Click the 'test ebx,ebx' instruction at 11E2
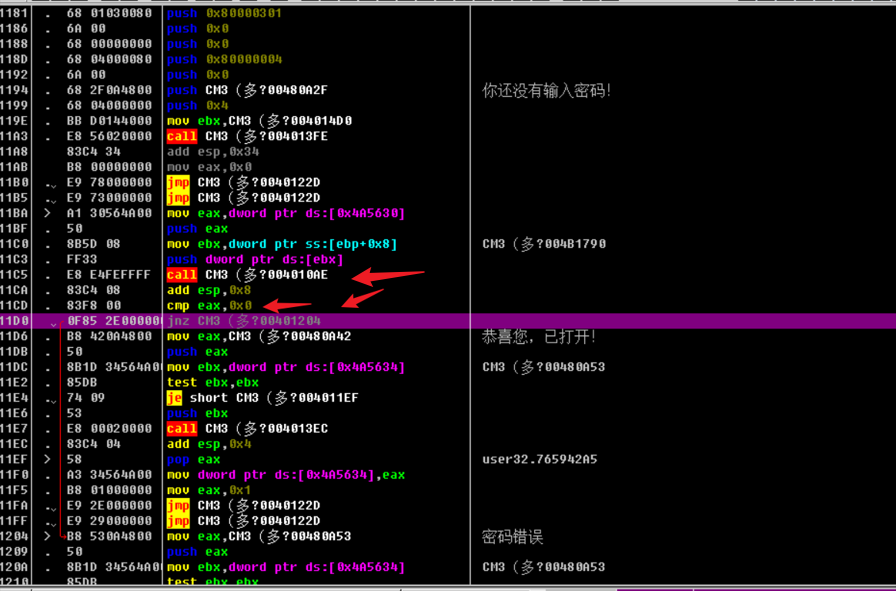Screen dimensions: 896x591 pos(212,383)
